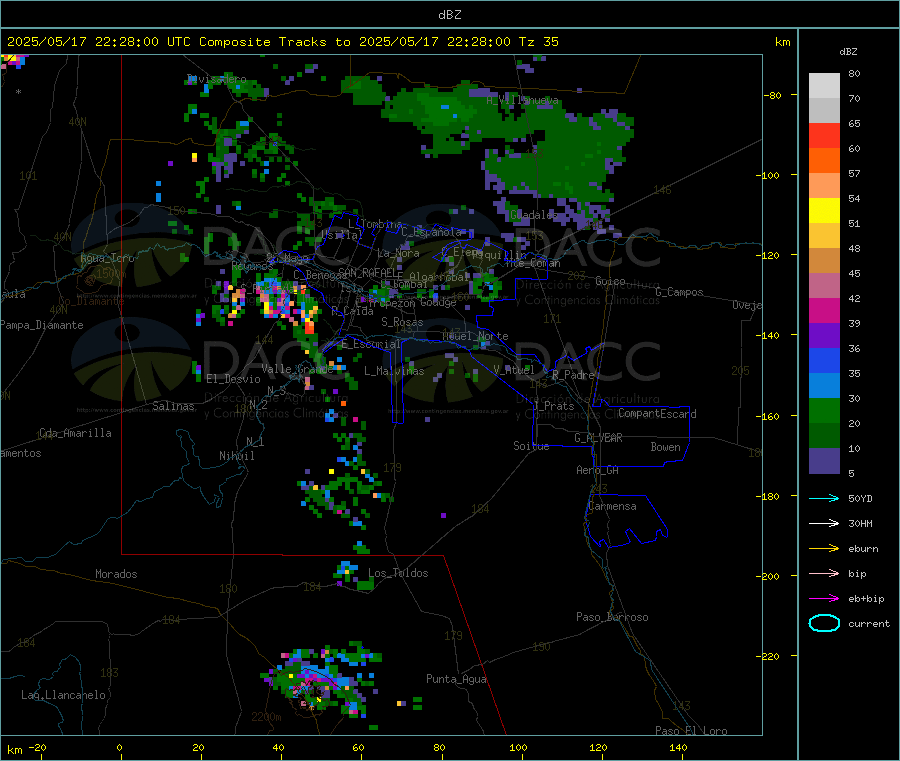Click the pink bip arrow icon
The width and height of the screenshot is (900, 761).
(x=824, y=573)
